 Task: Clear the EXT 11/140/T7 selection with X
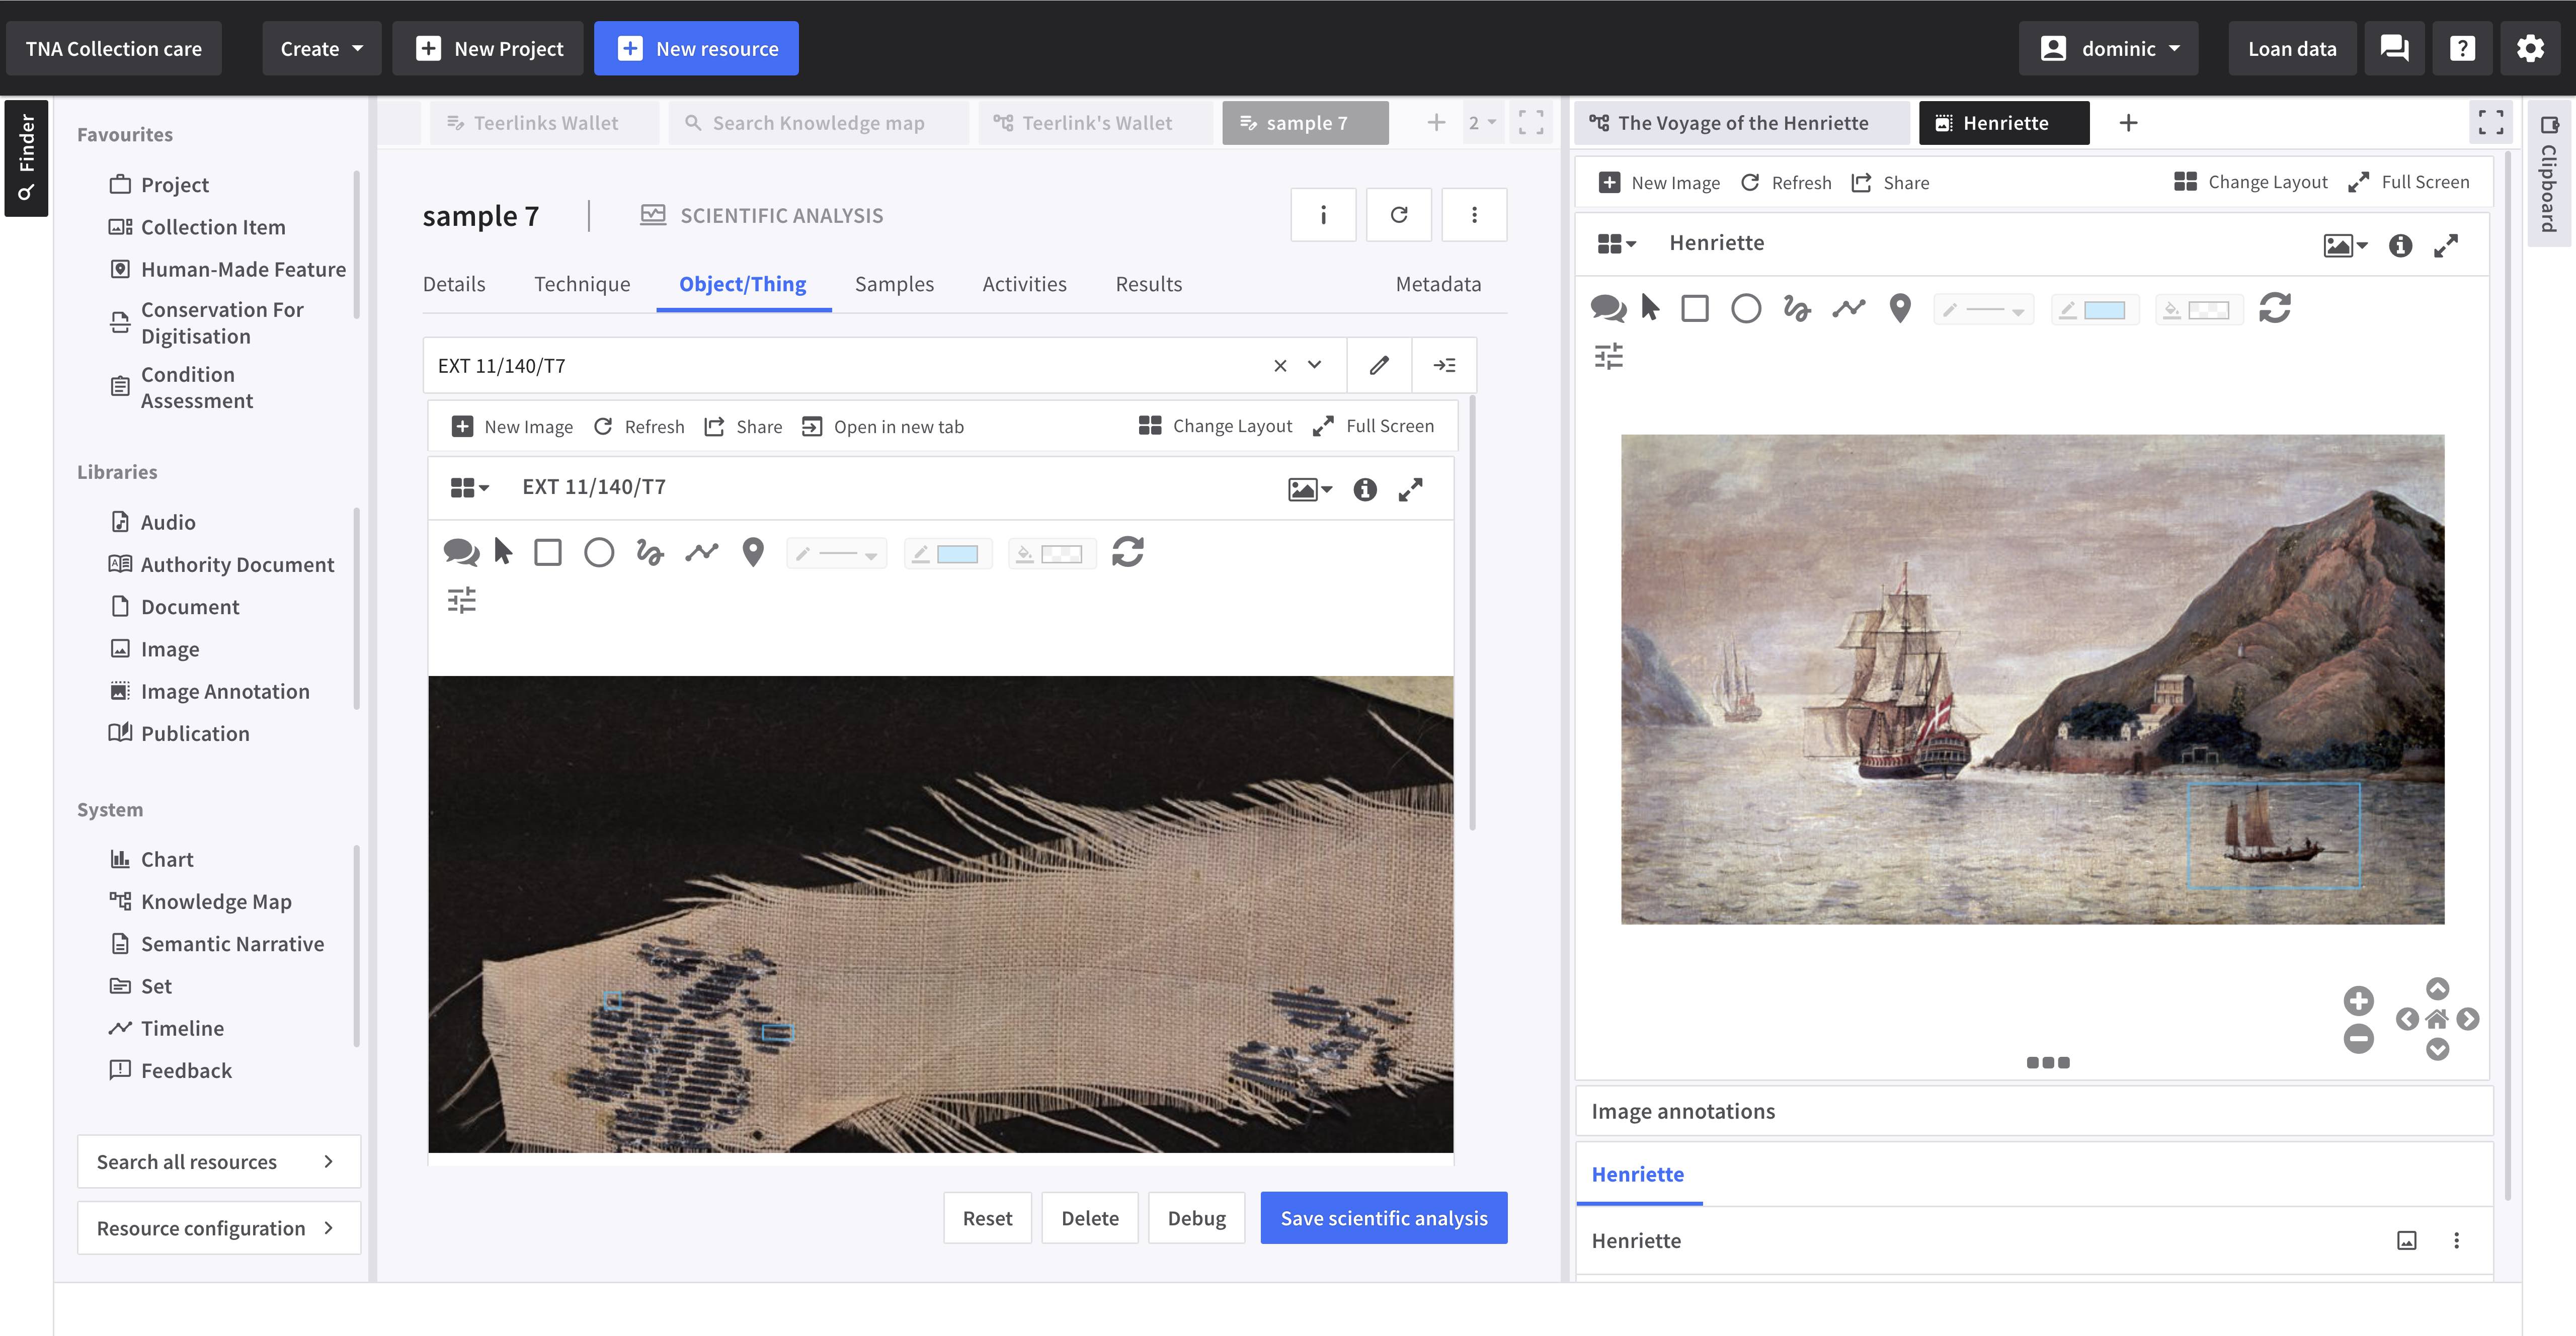[1280, 365]
